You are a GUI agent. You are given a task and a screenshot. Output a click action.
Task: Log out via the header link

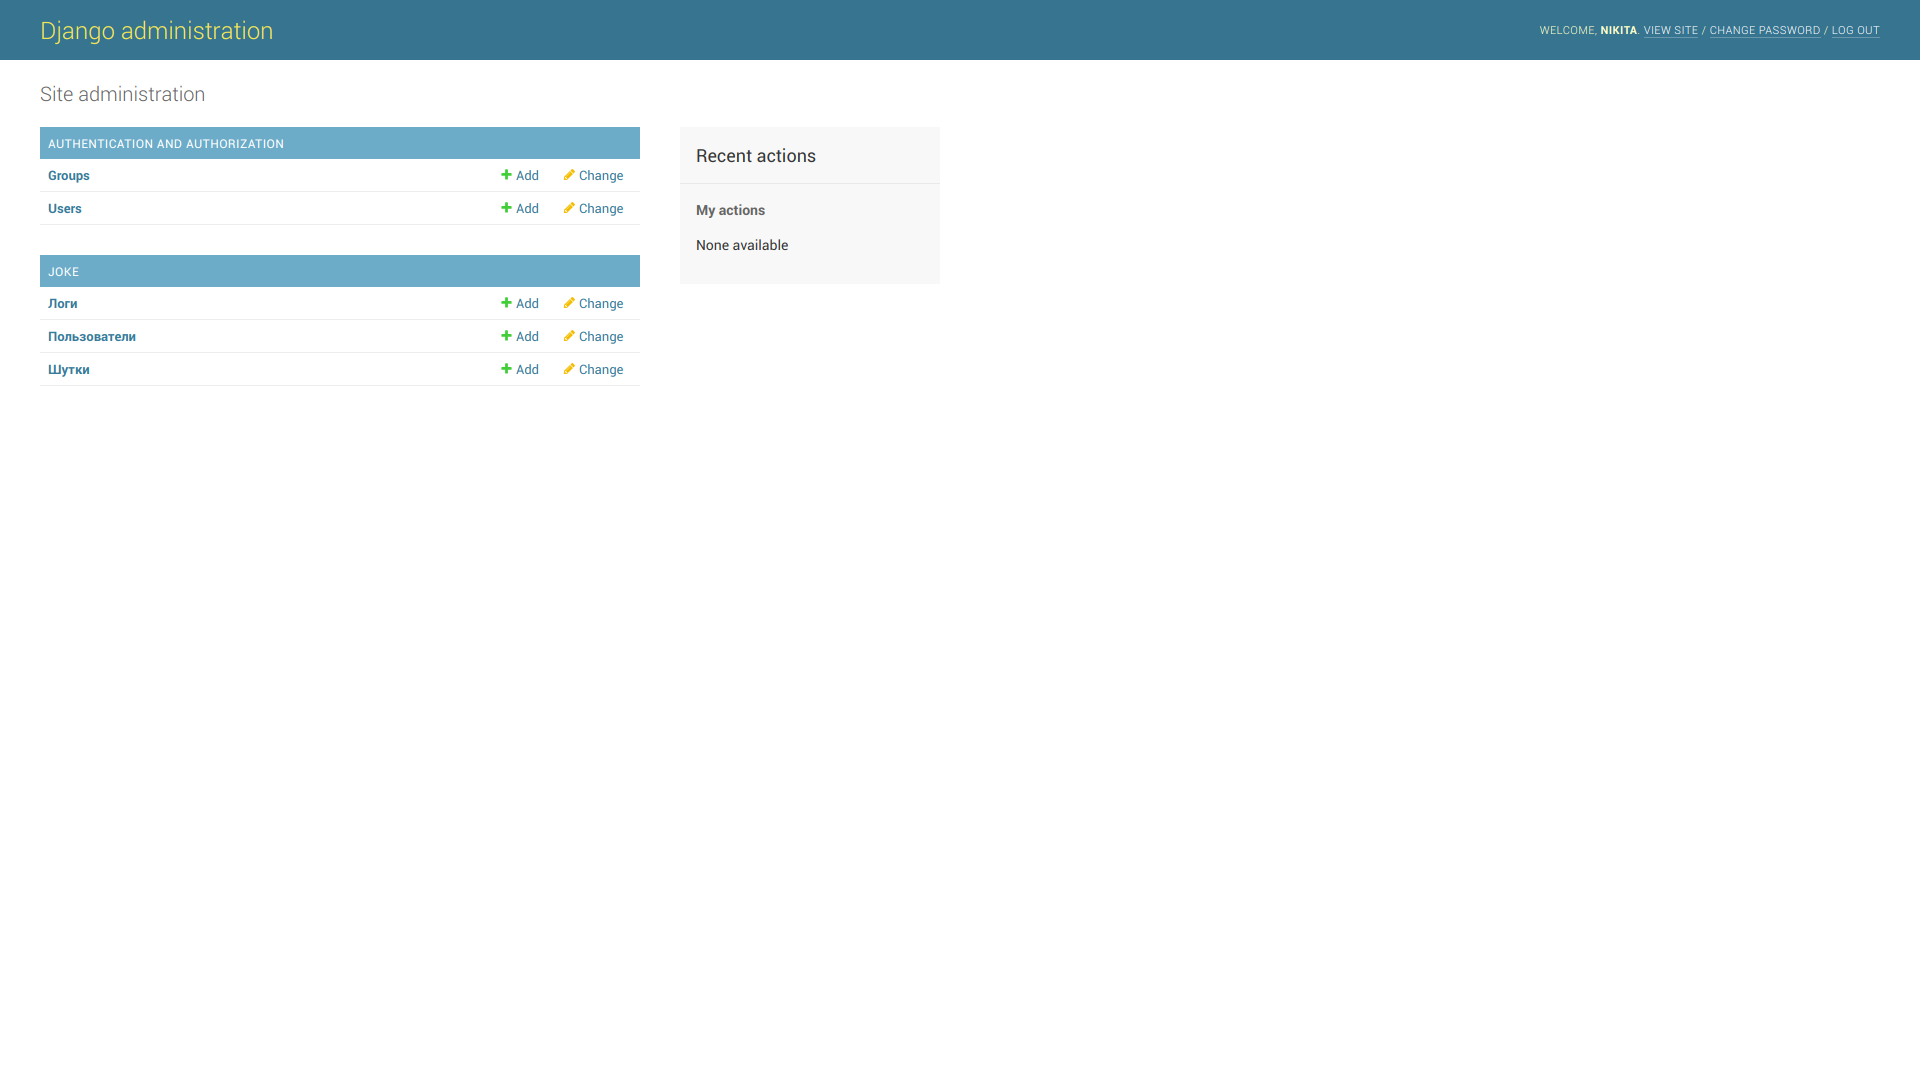tap(1855, 30)
